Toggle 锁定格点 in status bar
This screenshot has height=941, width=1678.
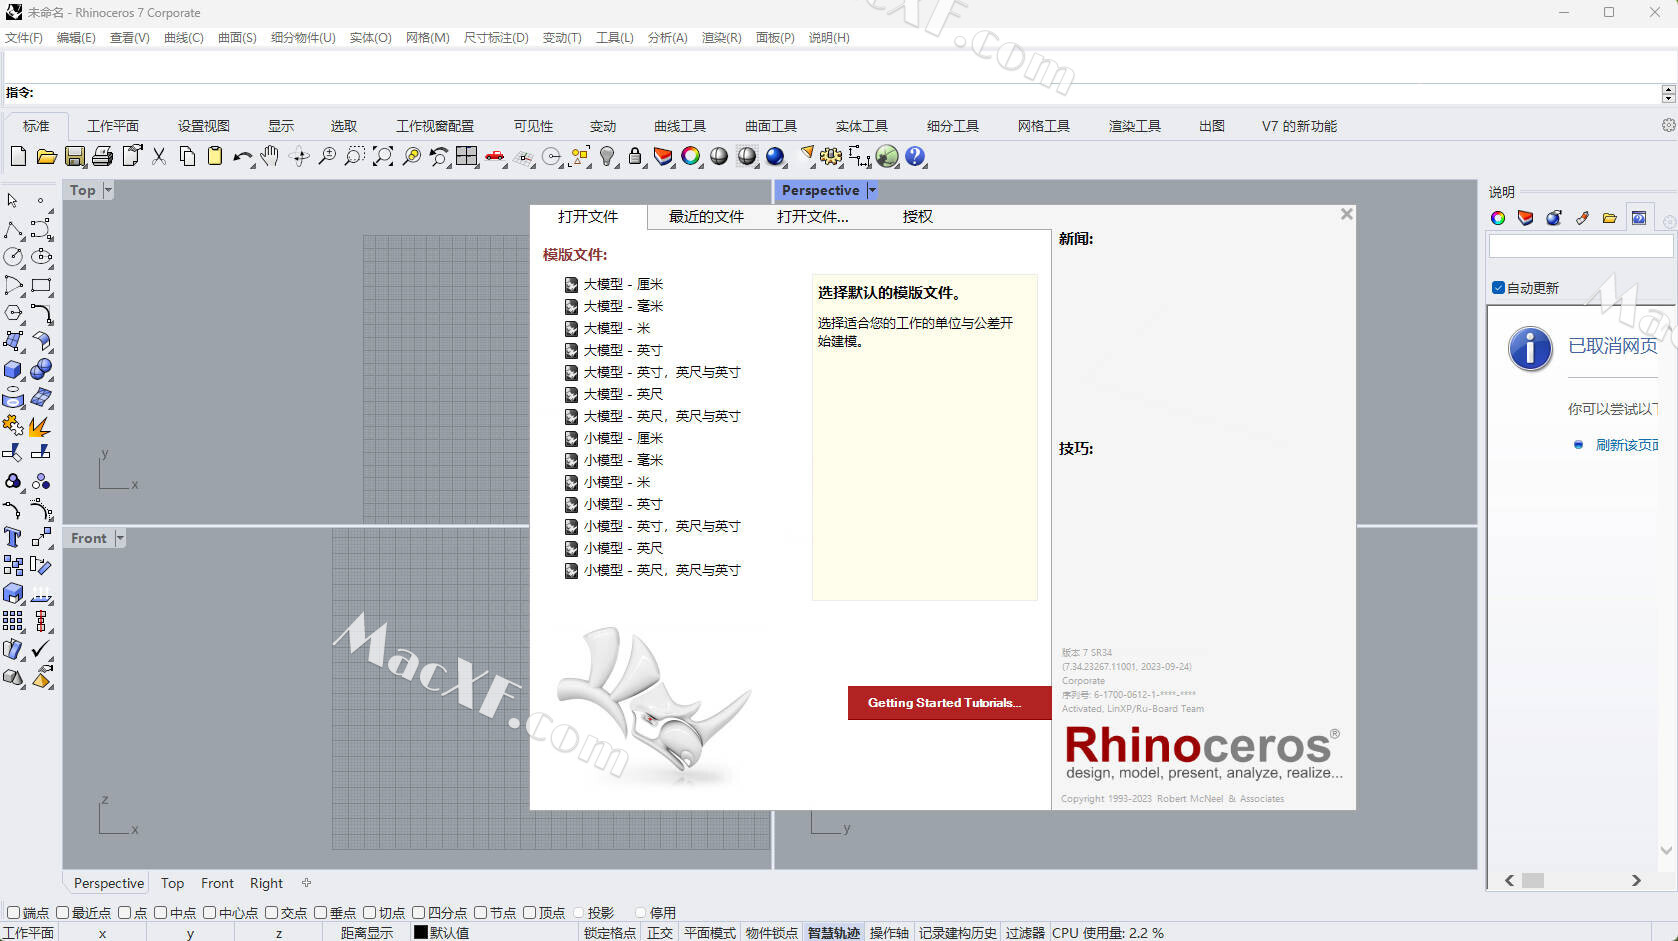click(x=610, y=933)
